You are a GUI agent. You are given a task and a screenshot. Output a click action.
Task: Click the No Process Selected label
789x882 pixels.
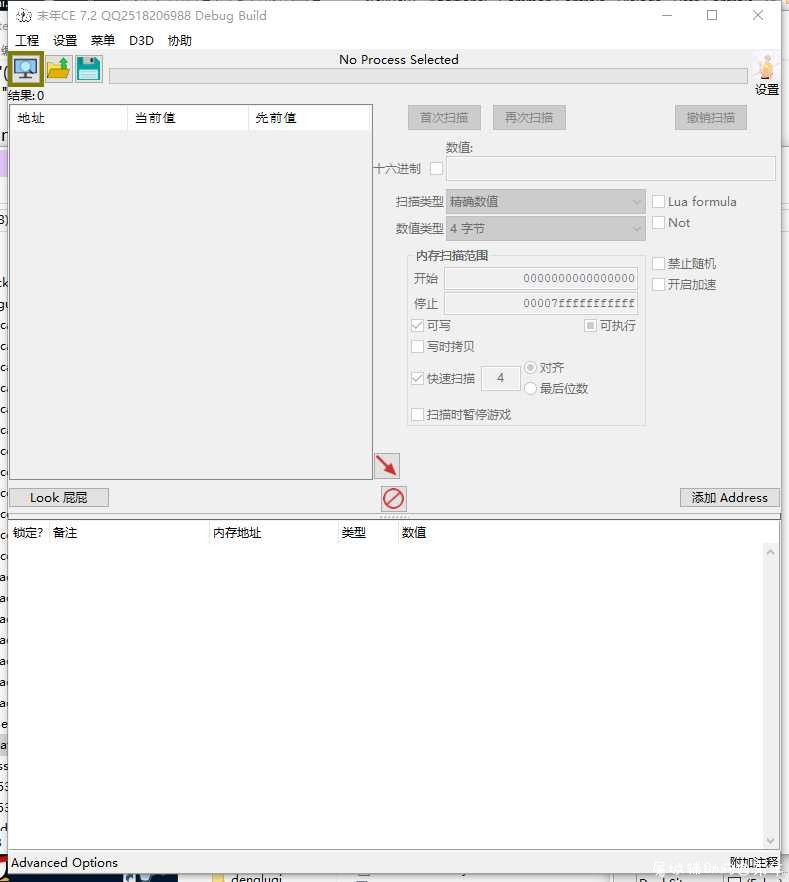click(399, 60)
